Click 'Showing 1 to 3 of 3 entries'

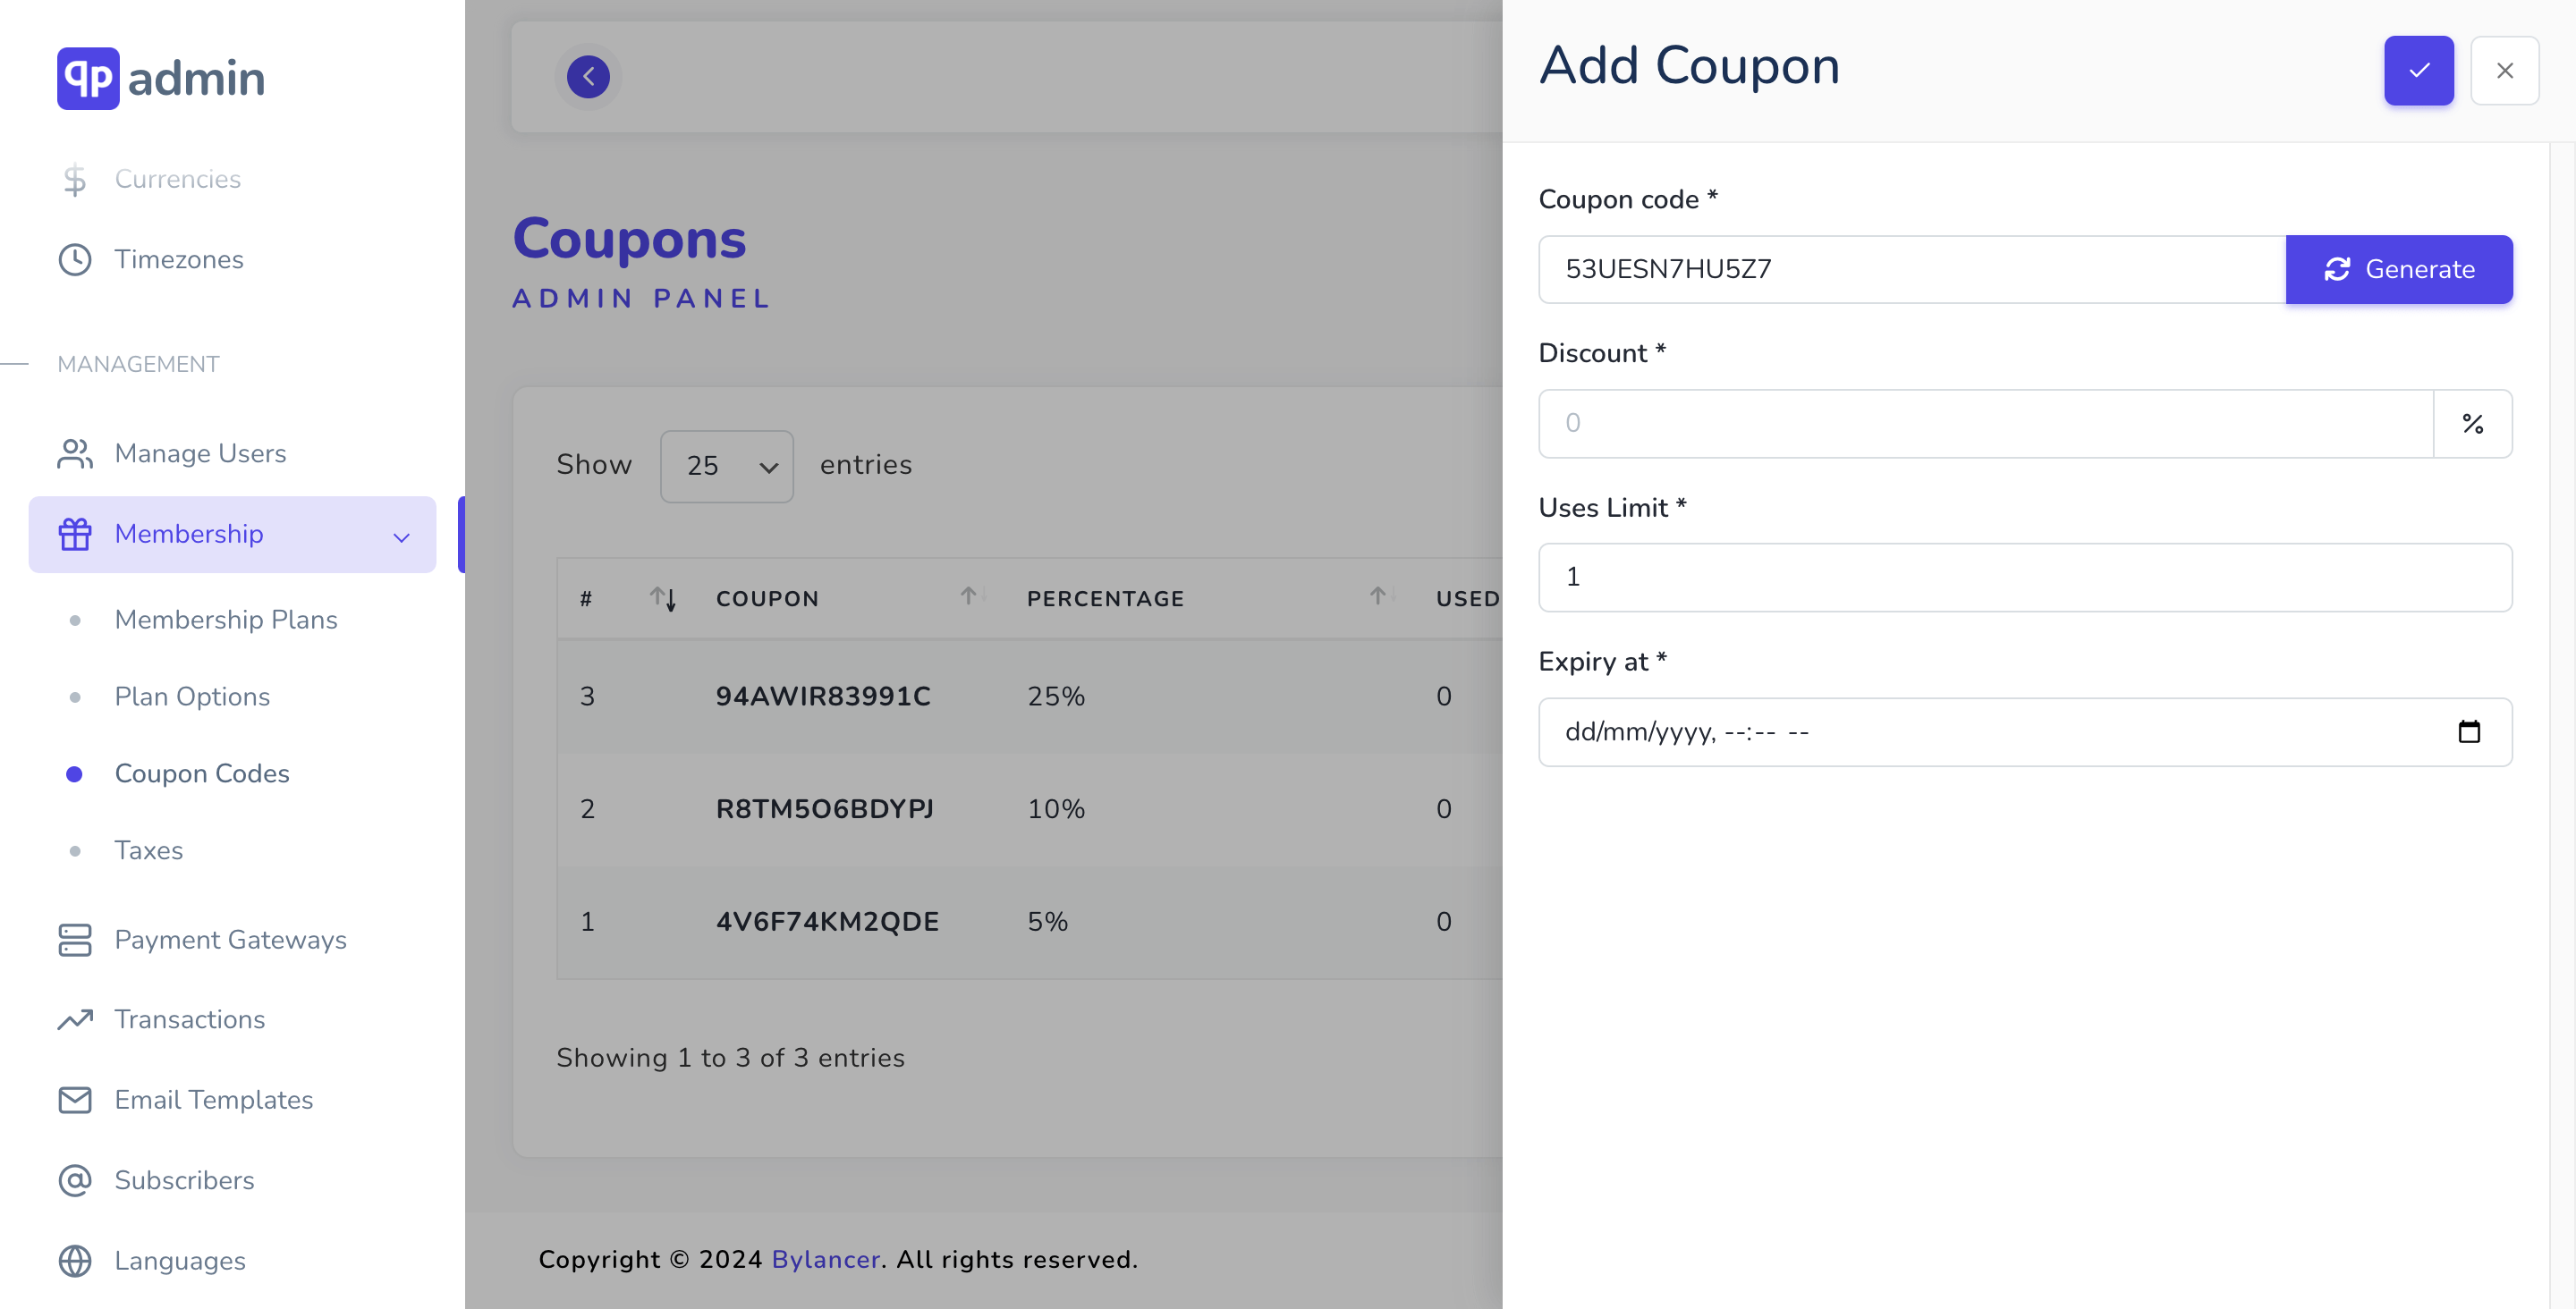730,1058
